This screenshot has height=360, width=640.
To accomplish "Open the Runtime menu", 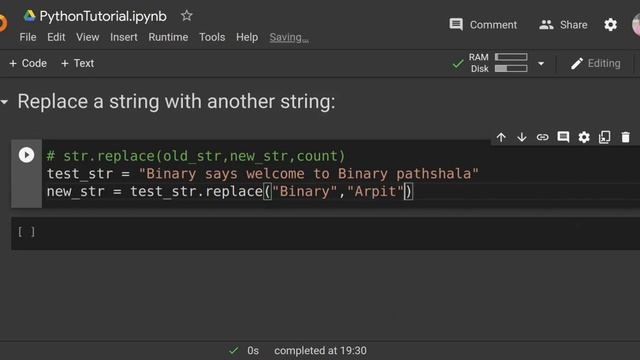I will [x=168, y=37].
